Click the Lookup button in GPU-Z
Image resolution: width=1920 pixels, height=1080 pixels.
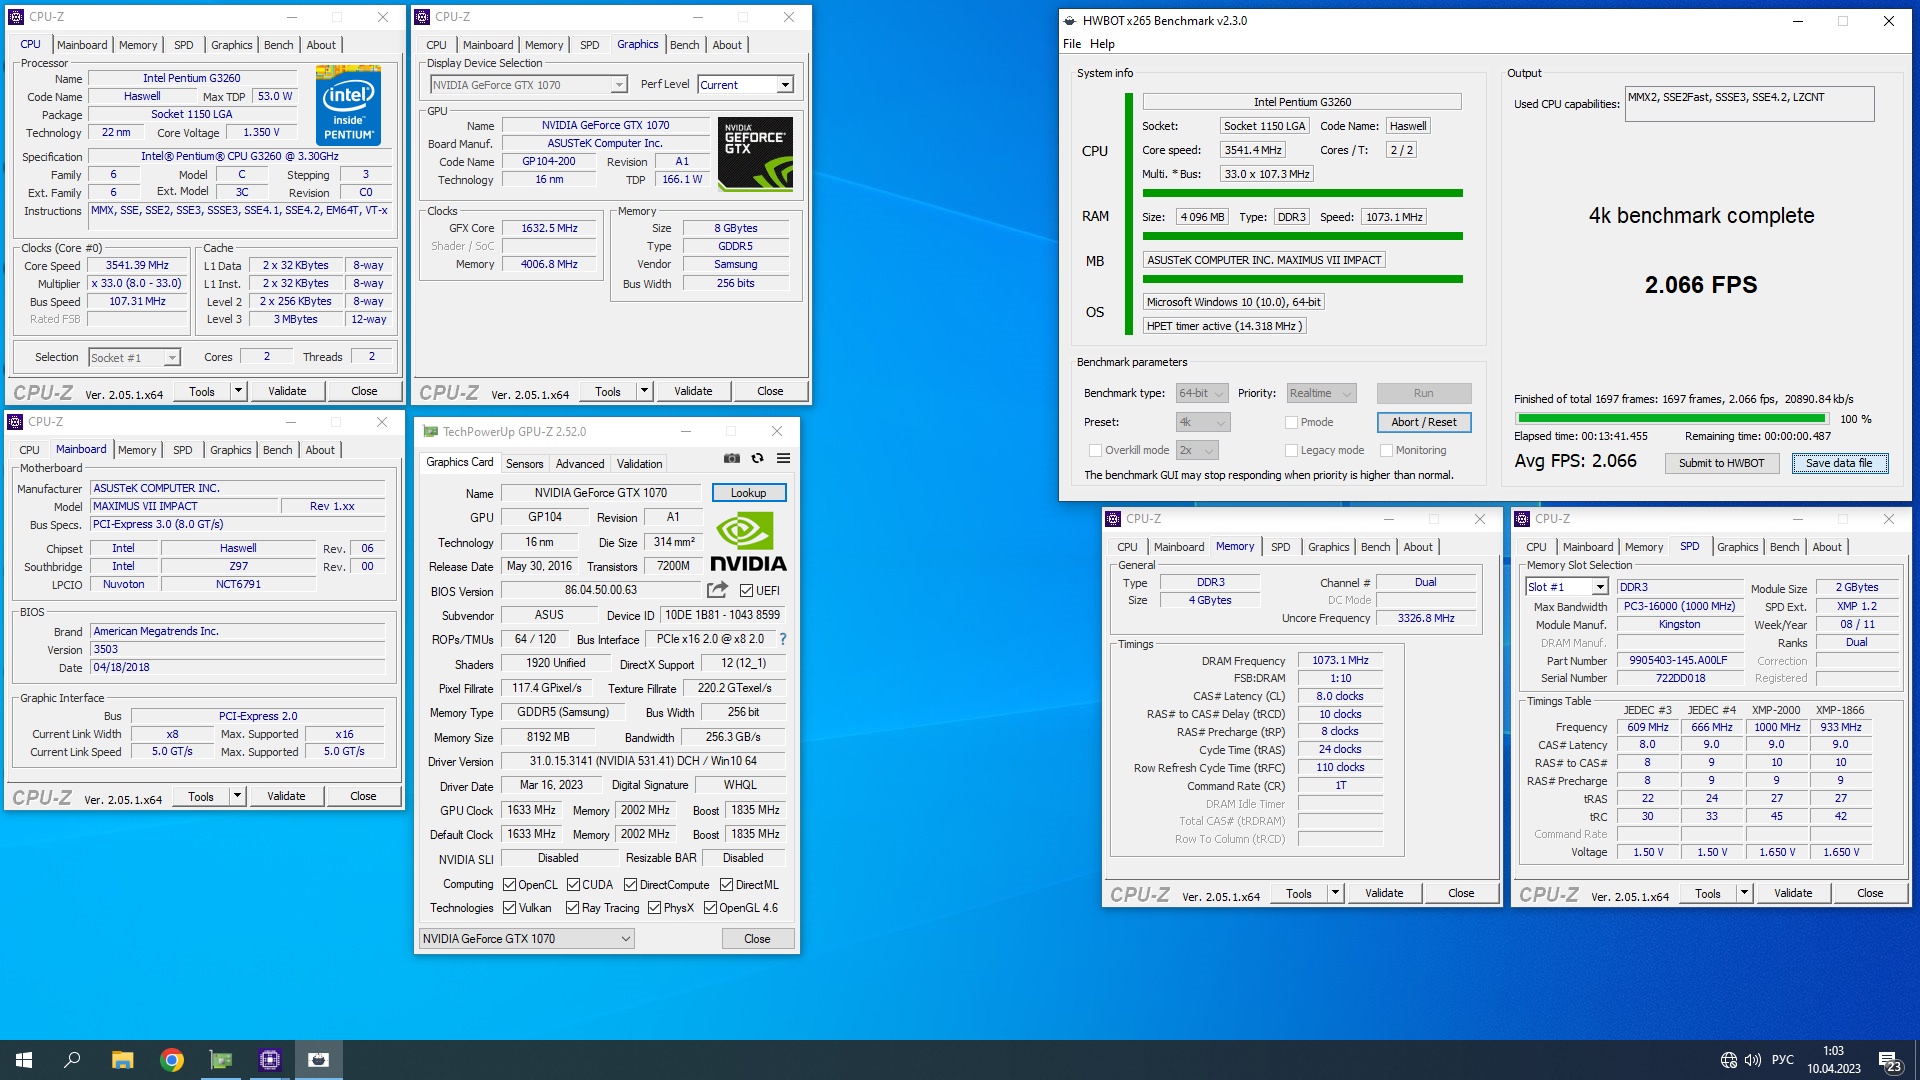(748, 493)
